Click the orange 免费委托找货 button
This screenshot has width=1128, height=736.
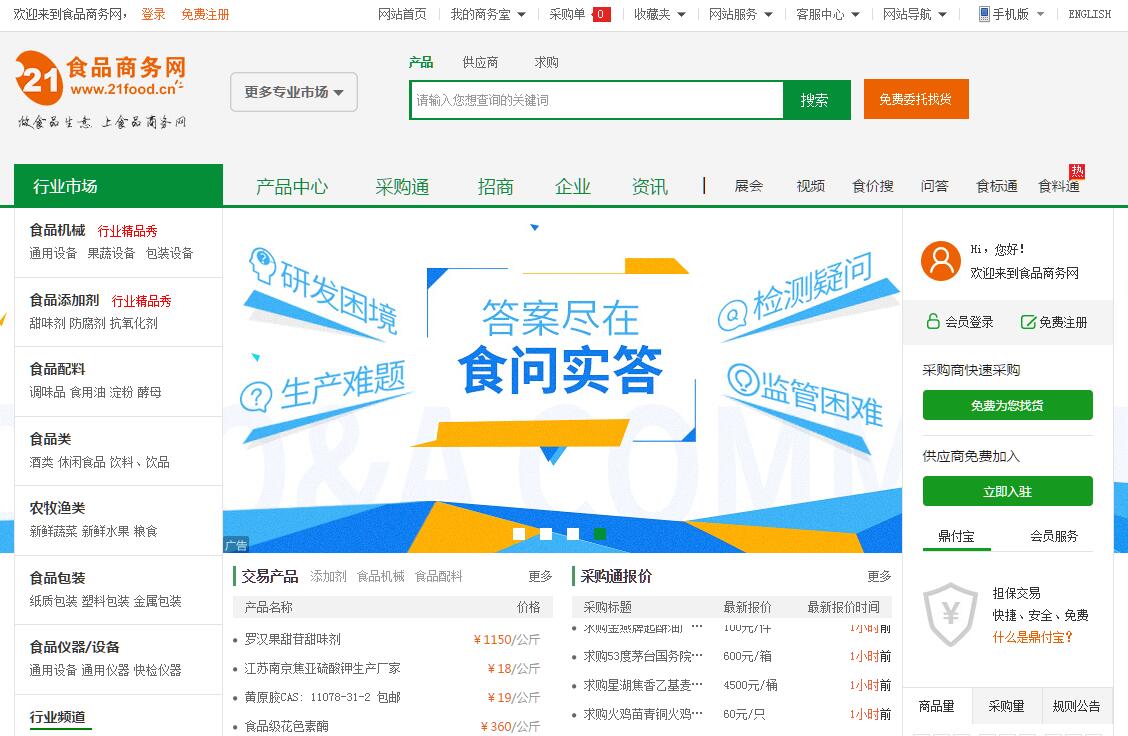pos(915,100)
